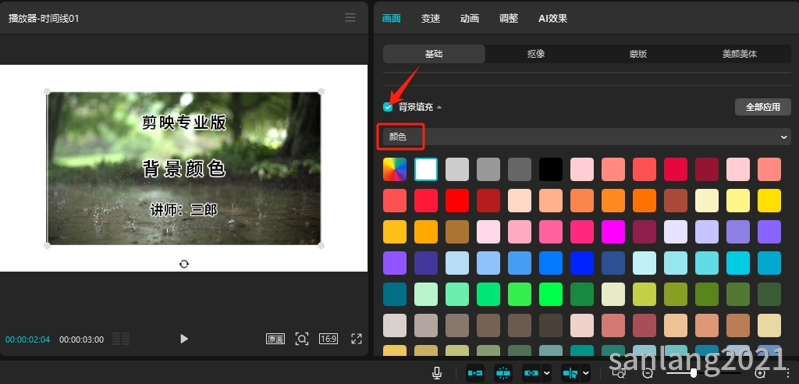Toggle the auto snapping icon
Viewport: 799px width, 384px height.
[503, 373]
